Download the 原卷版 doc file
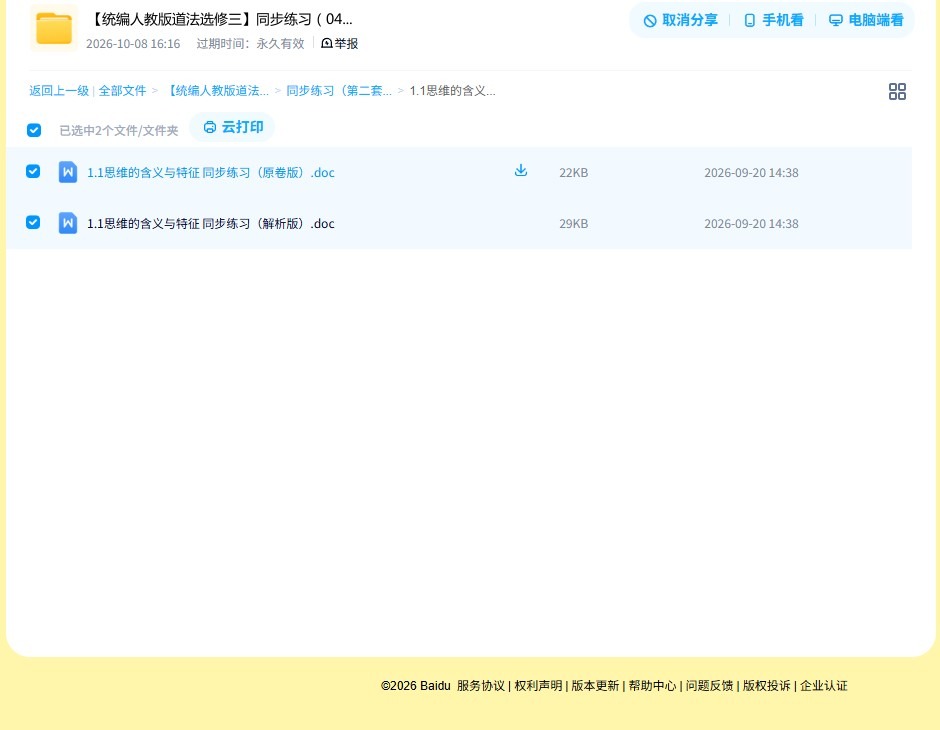The width and height of the screenshot is (940, 730). [x=521, y=171]
